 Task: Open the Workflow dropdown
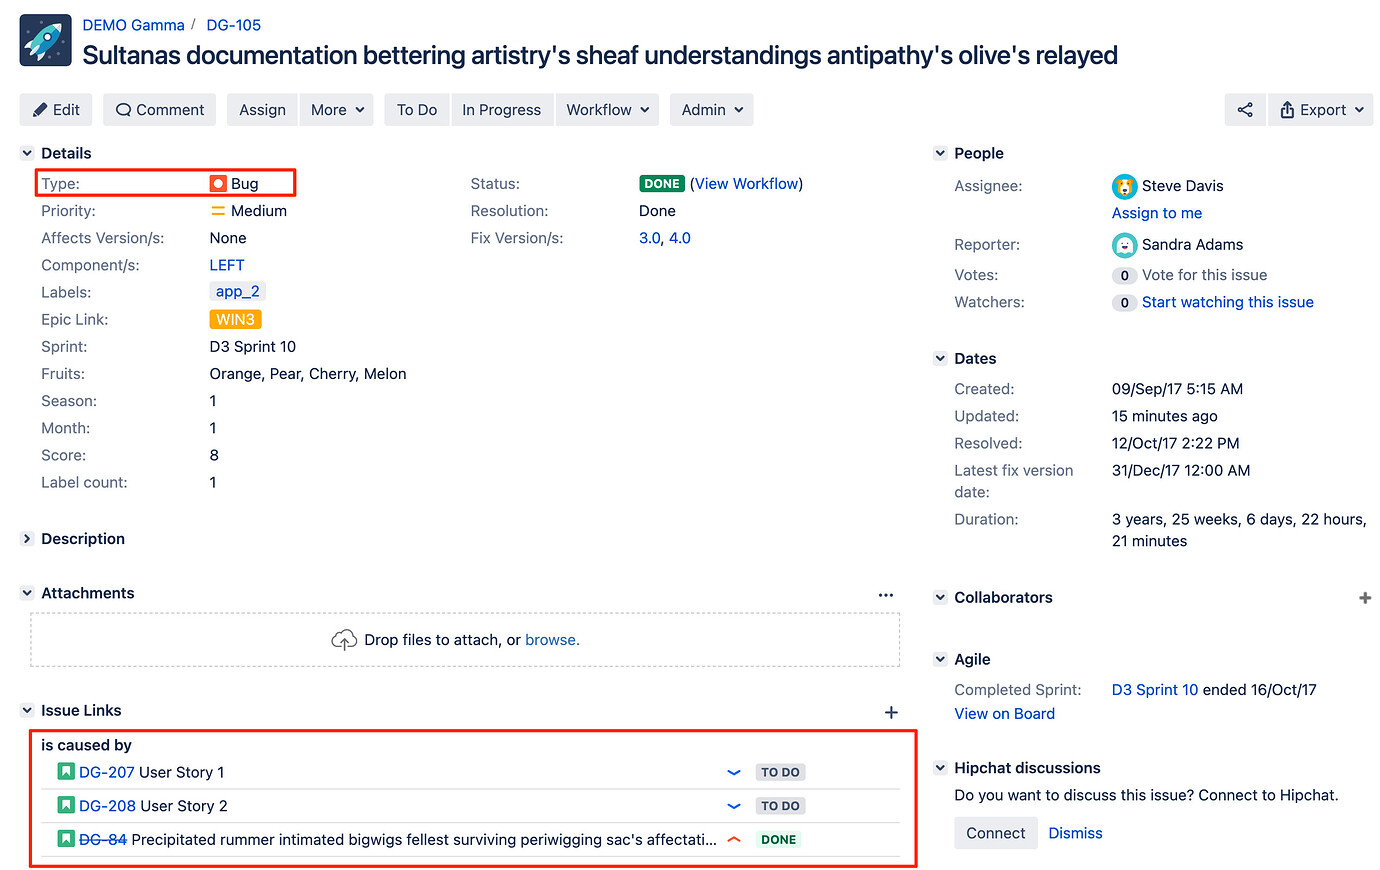(607, 110)
